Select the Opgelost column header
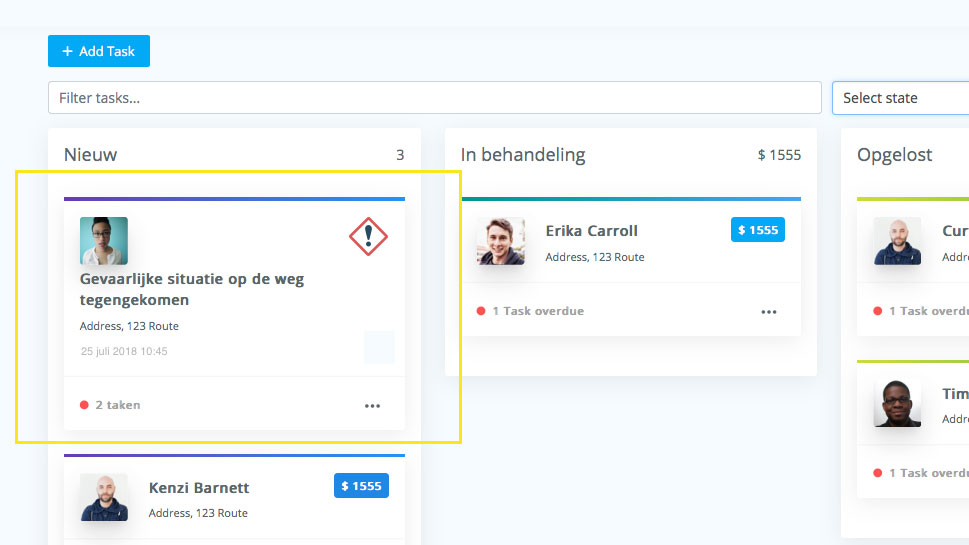This screenshot has height=545, width=969. (894, 155)
